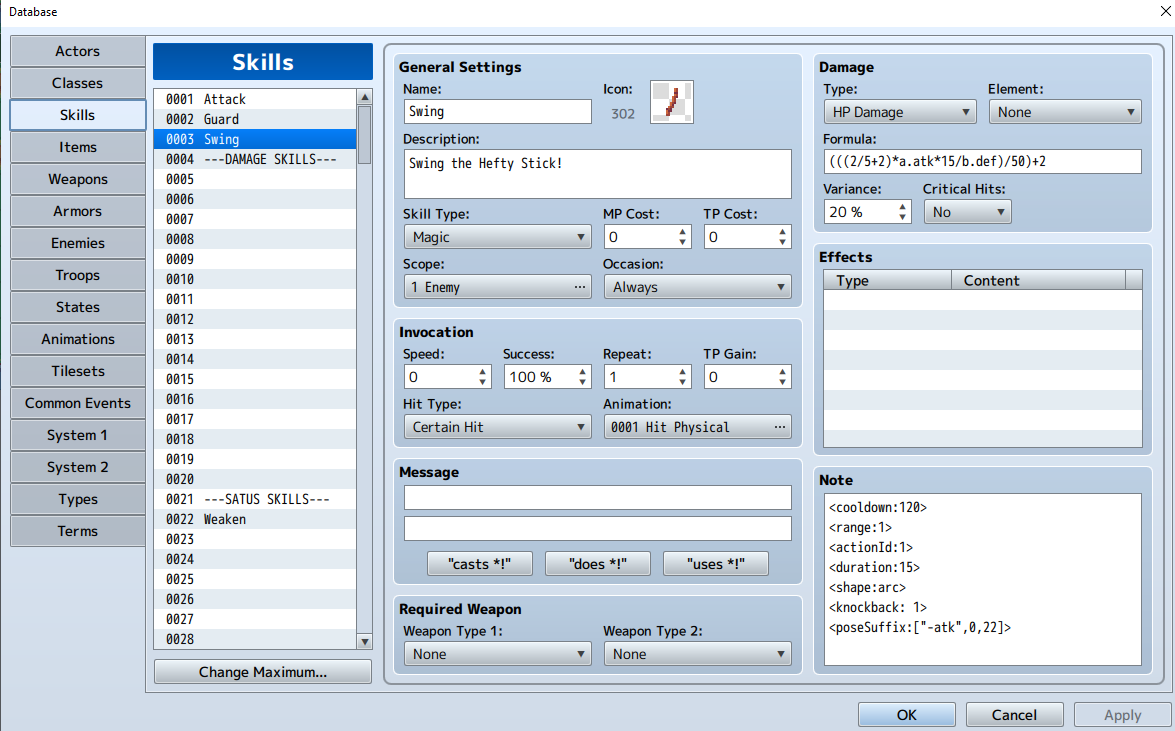
Task: Expand the Skill Type Magic dropdown
Action: tap(498, 238)
